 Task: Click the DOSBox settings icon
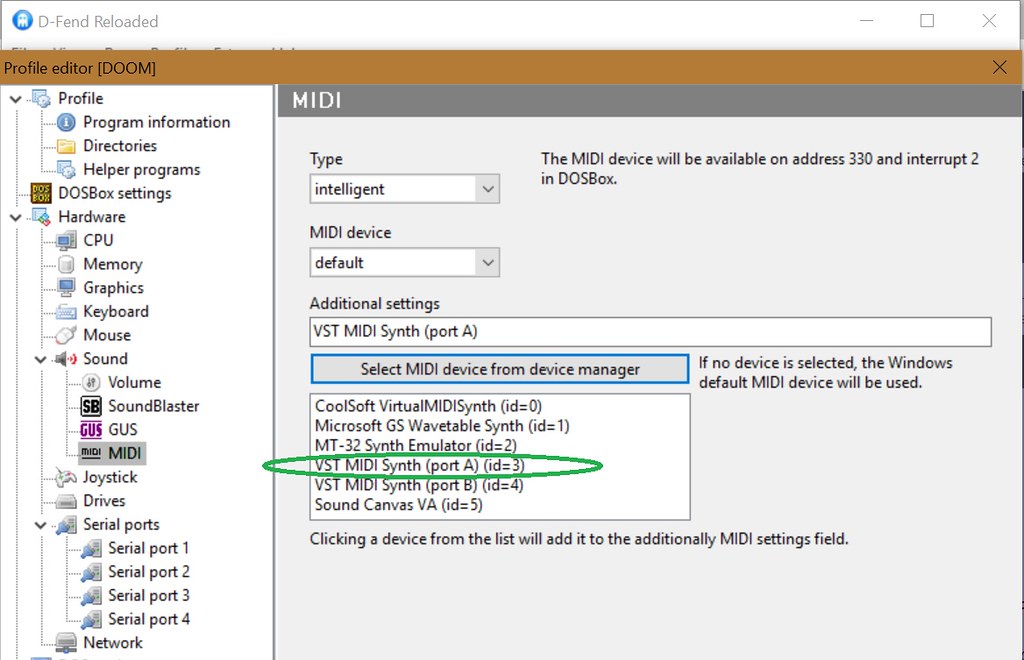pos(41,193)
